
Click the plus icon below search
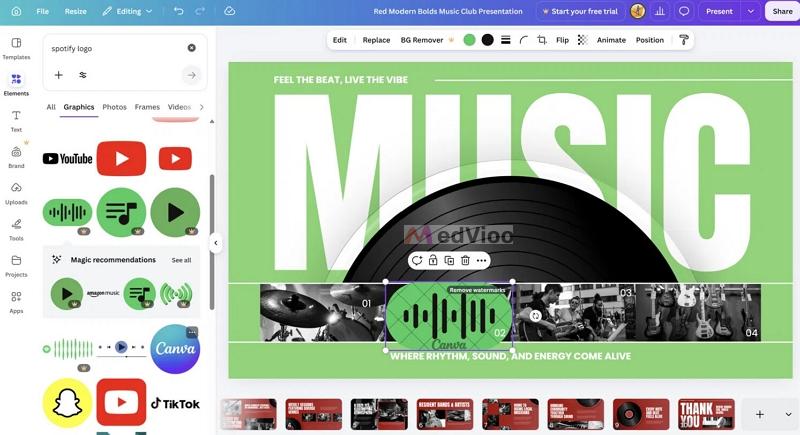[x=59, y=75]
